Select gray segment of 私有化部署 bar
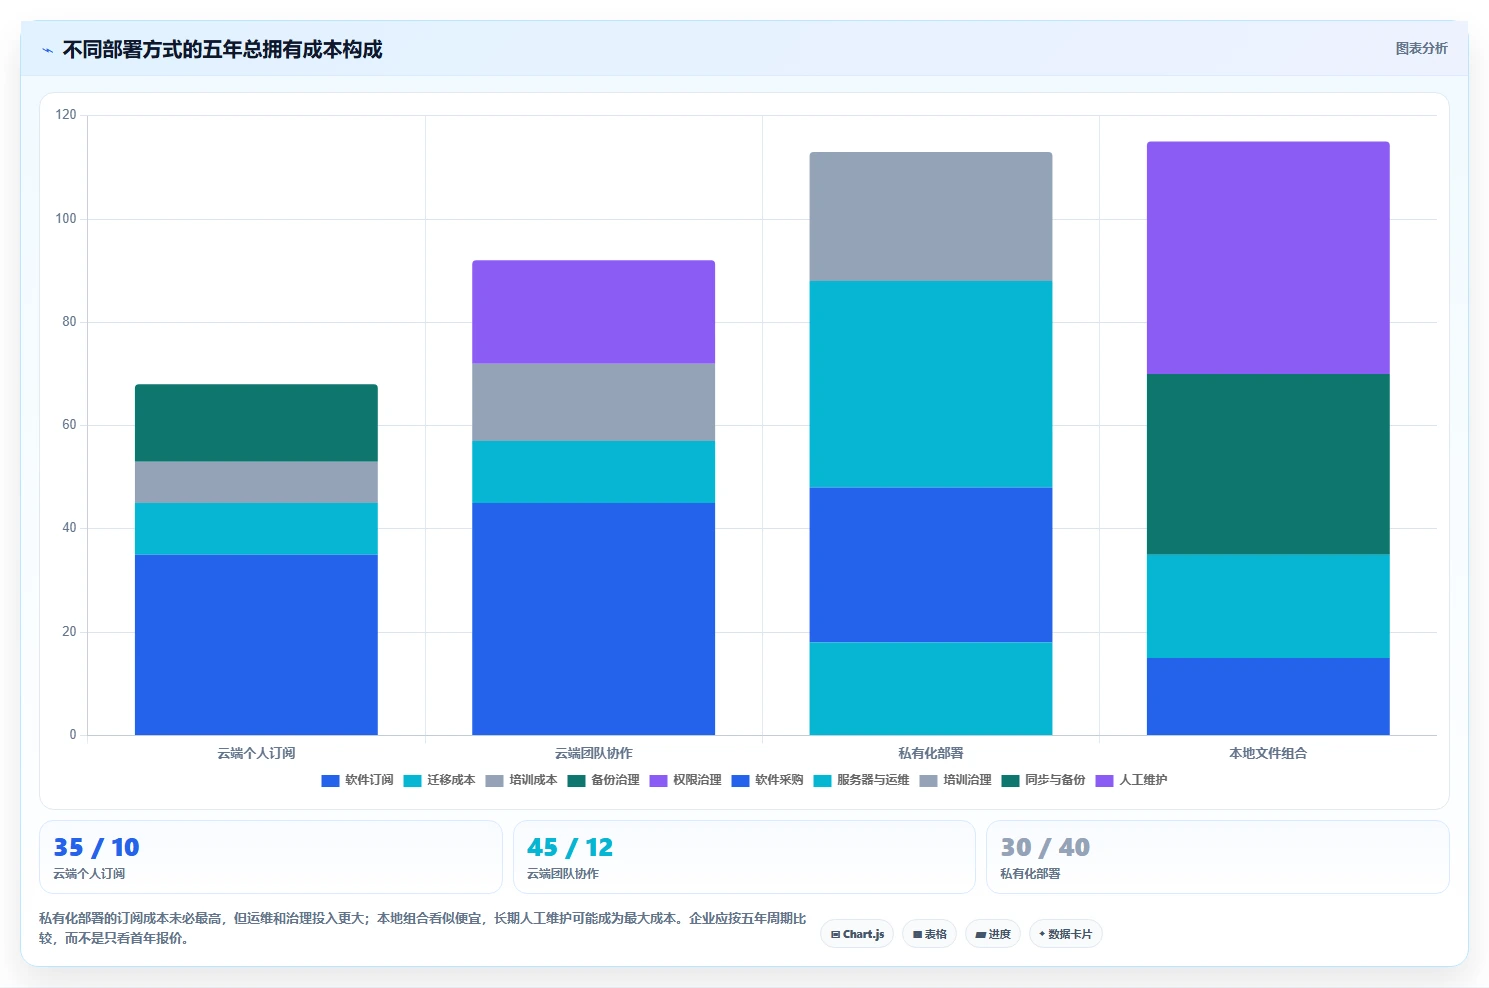The width and height of the screenshot is (1489, 988). click(x=931, y=216)
